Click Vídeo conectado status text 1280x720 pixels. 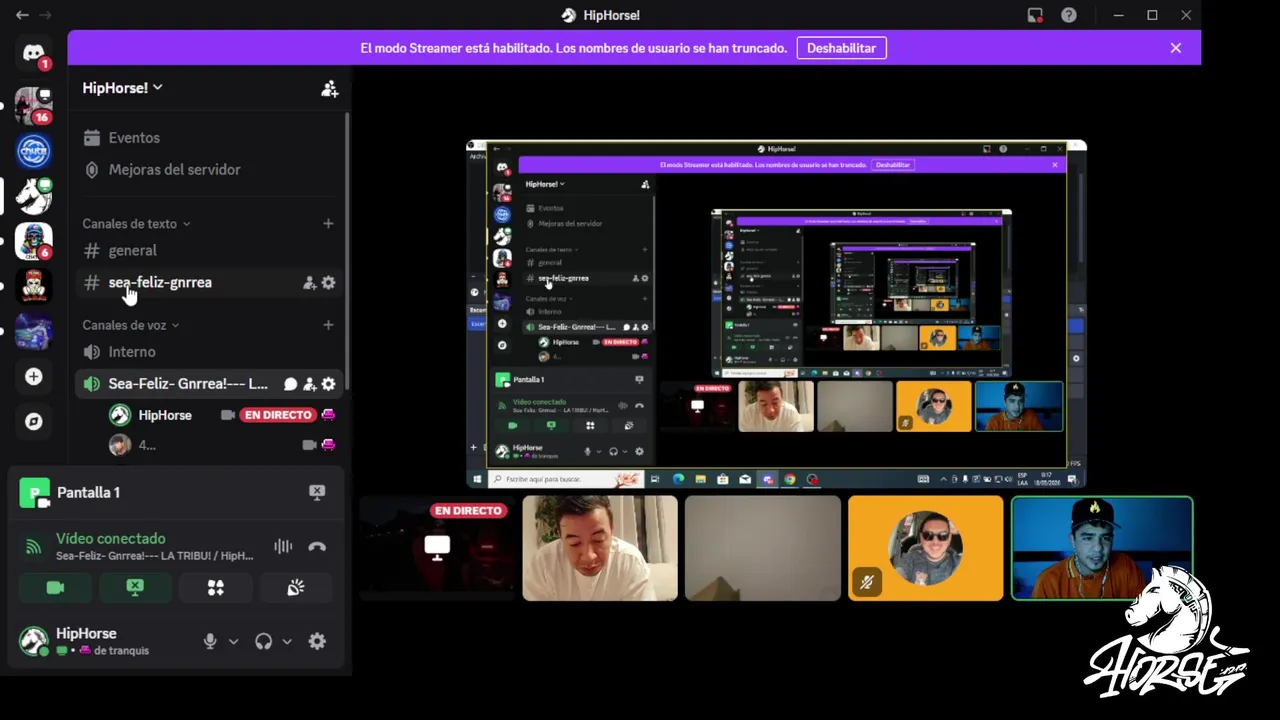coord(111,539)
